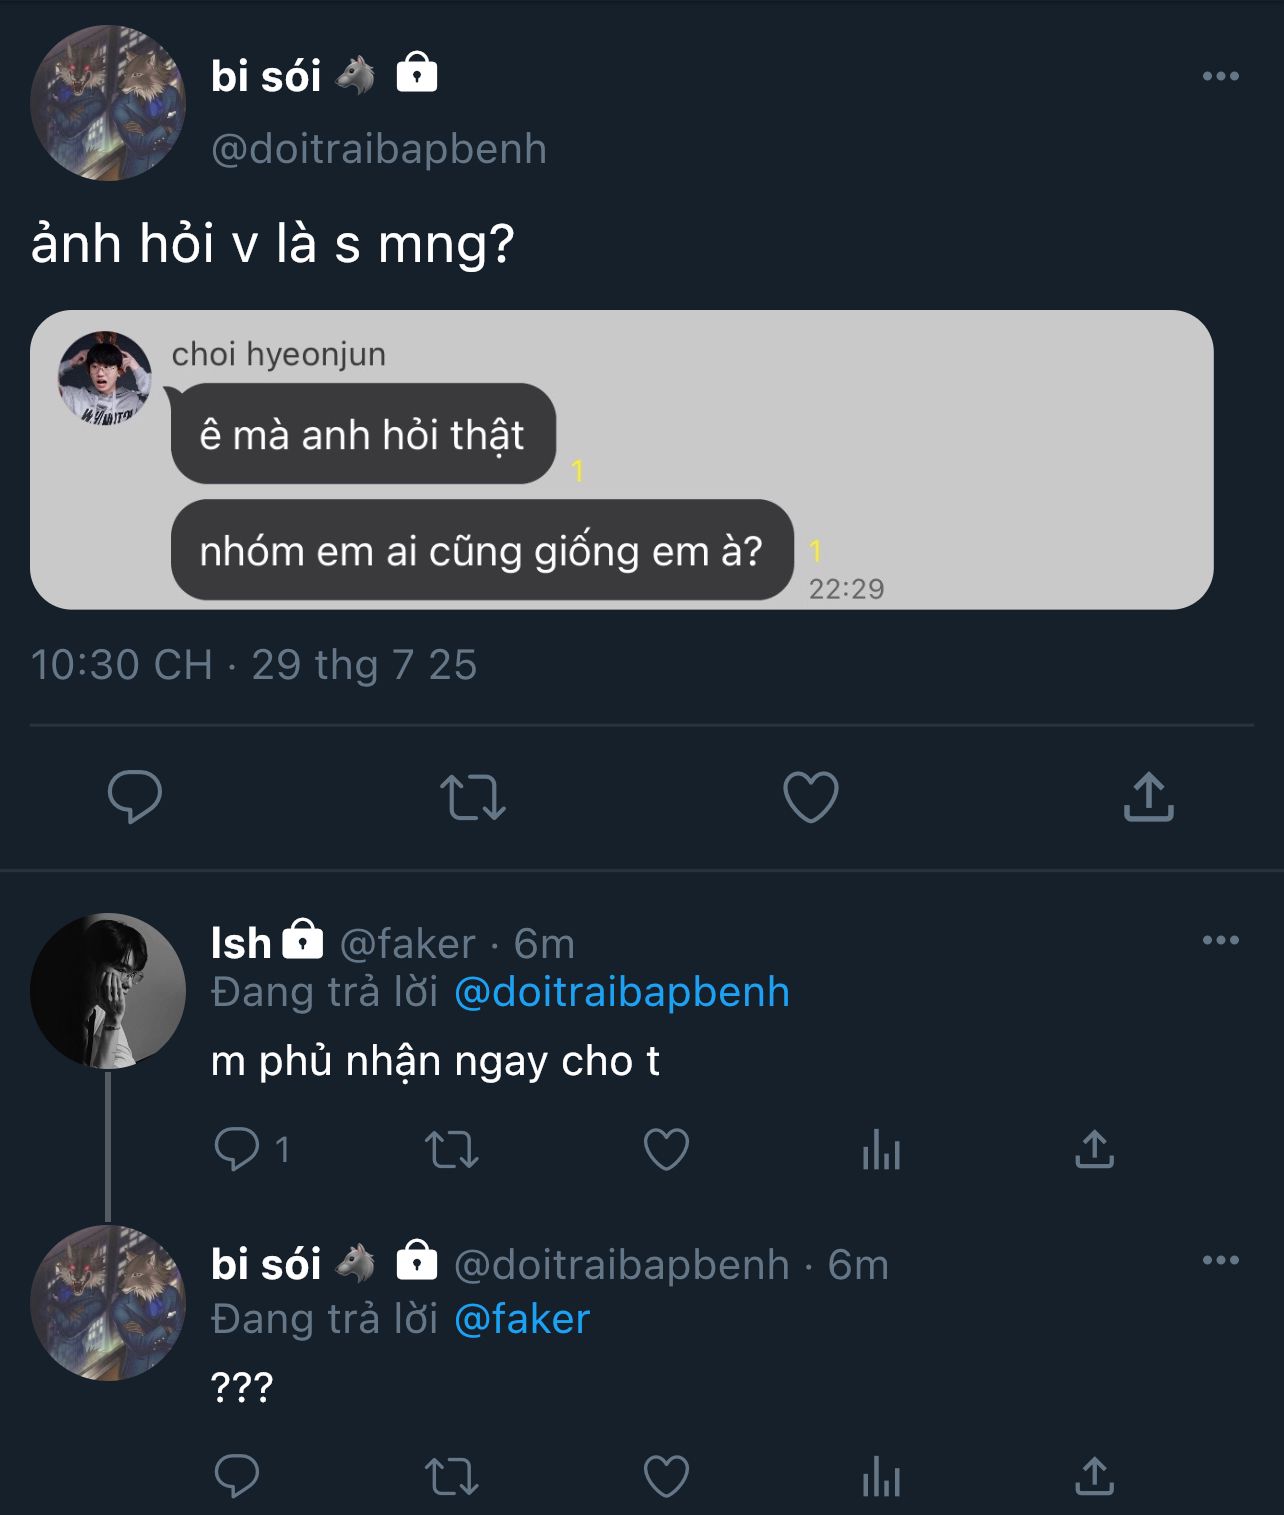This screenshot has height=1515, width=1284.
Task: Open @doitraibapbenh mention link in lsh's reply
Action: (621, 992)
